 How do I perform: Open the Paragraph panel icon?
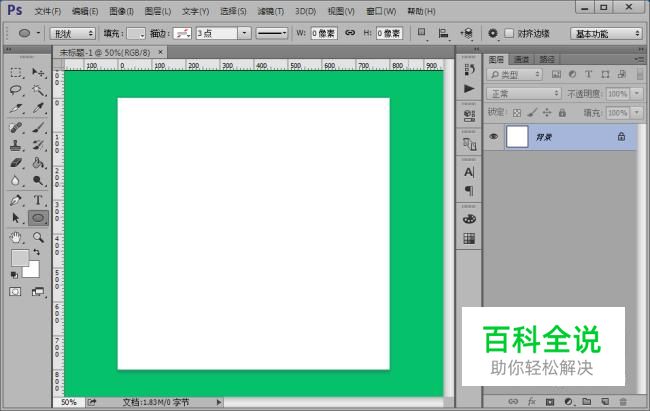tap(469, 191)
